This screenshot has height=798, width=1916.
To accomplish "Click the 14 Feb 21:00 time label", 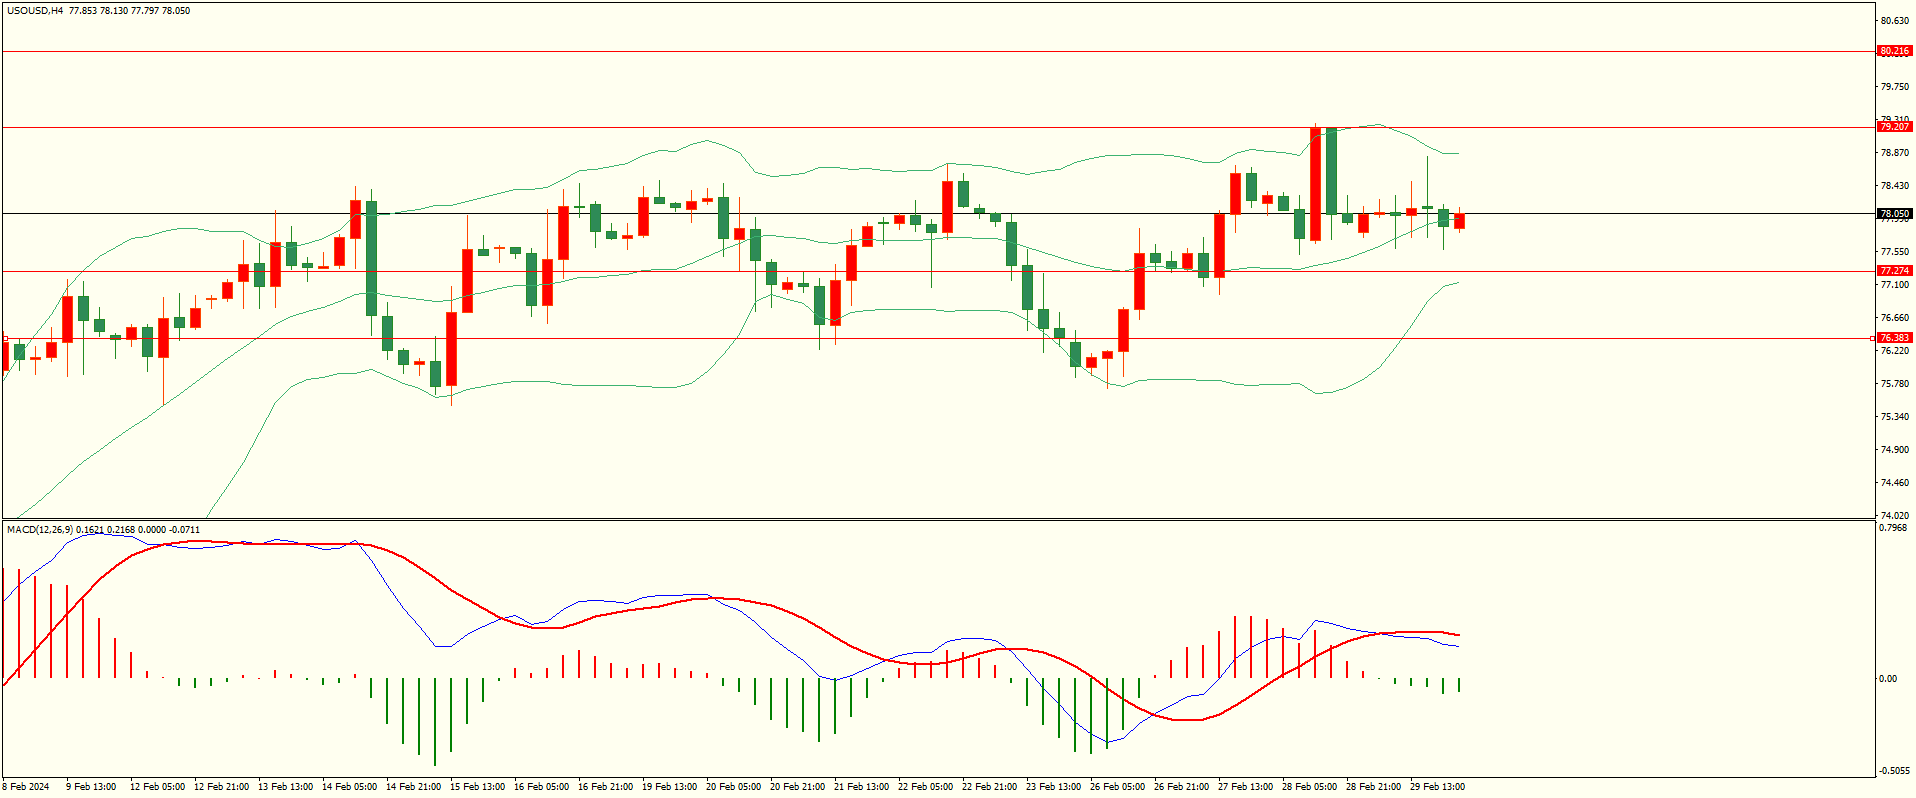I will coord(413,787).
